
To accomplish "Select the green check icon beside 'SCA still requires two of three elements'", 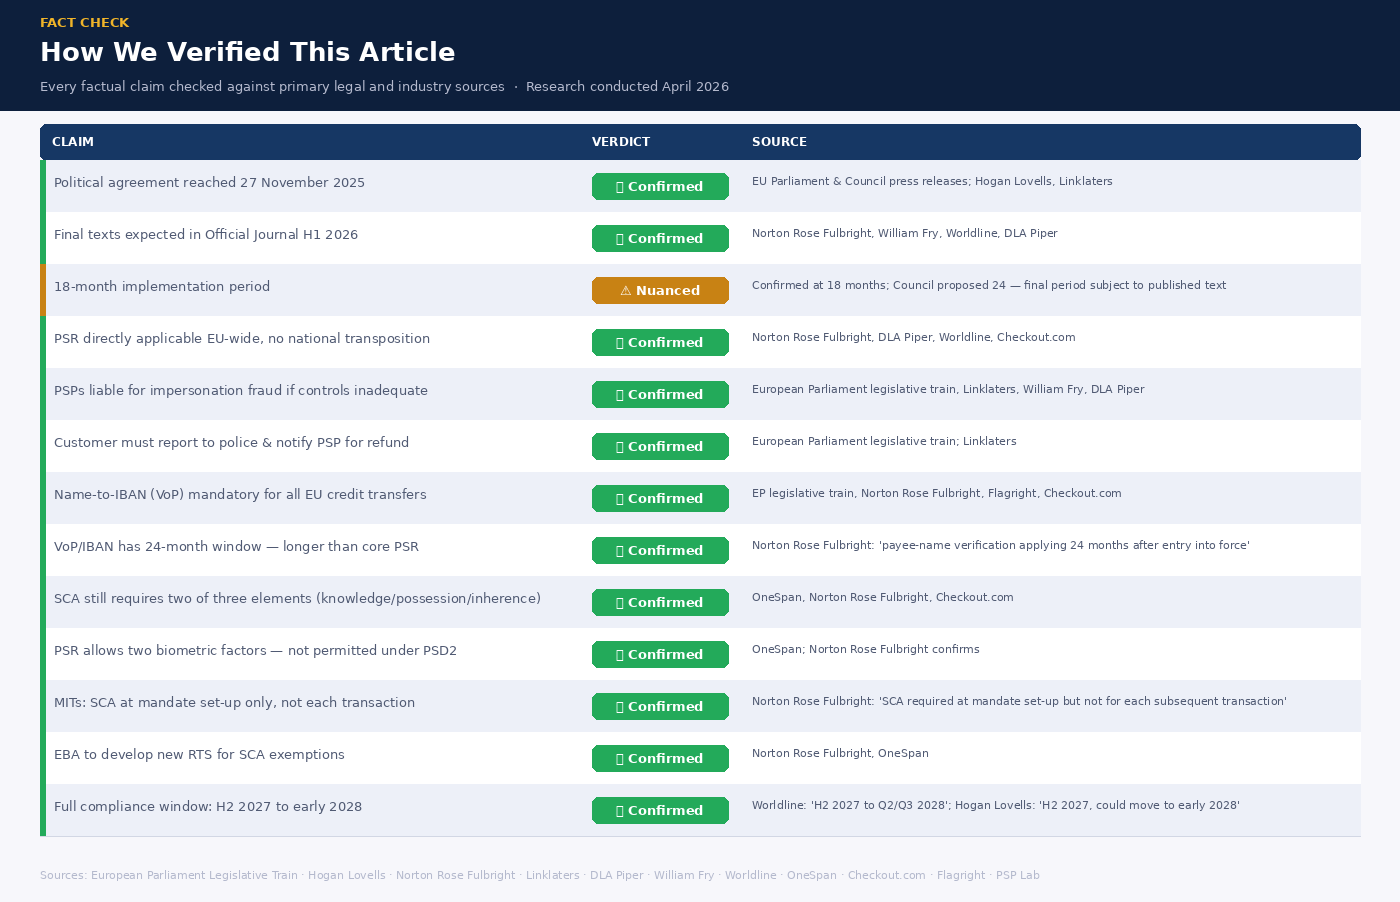I will (x=618, y=602).
